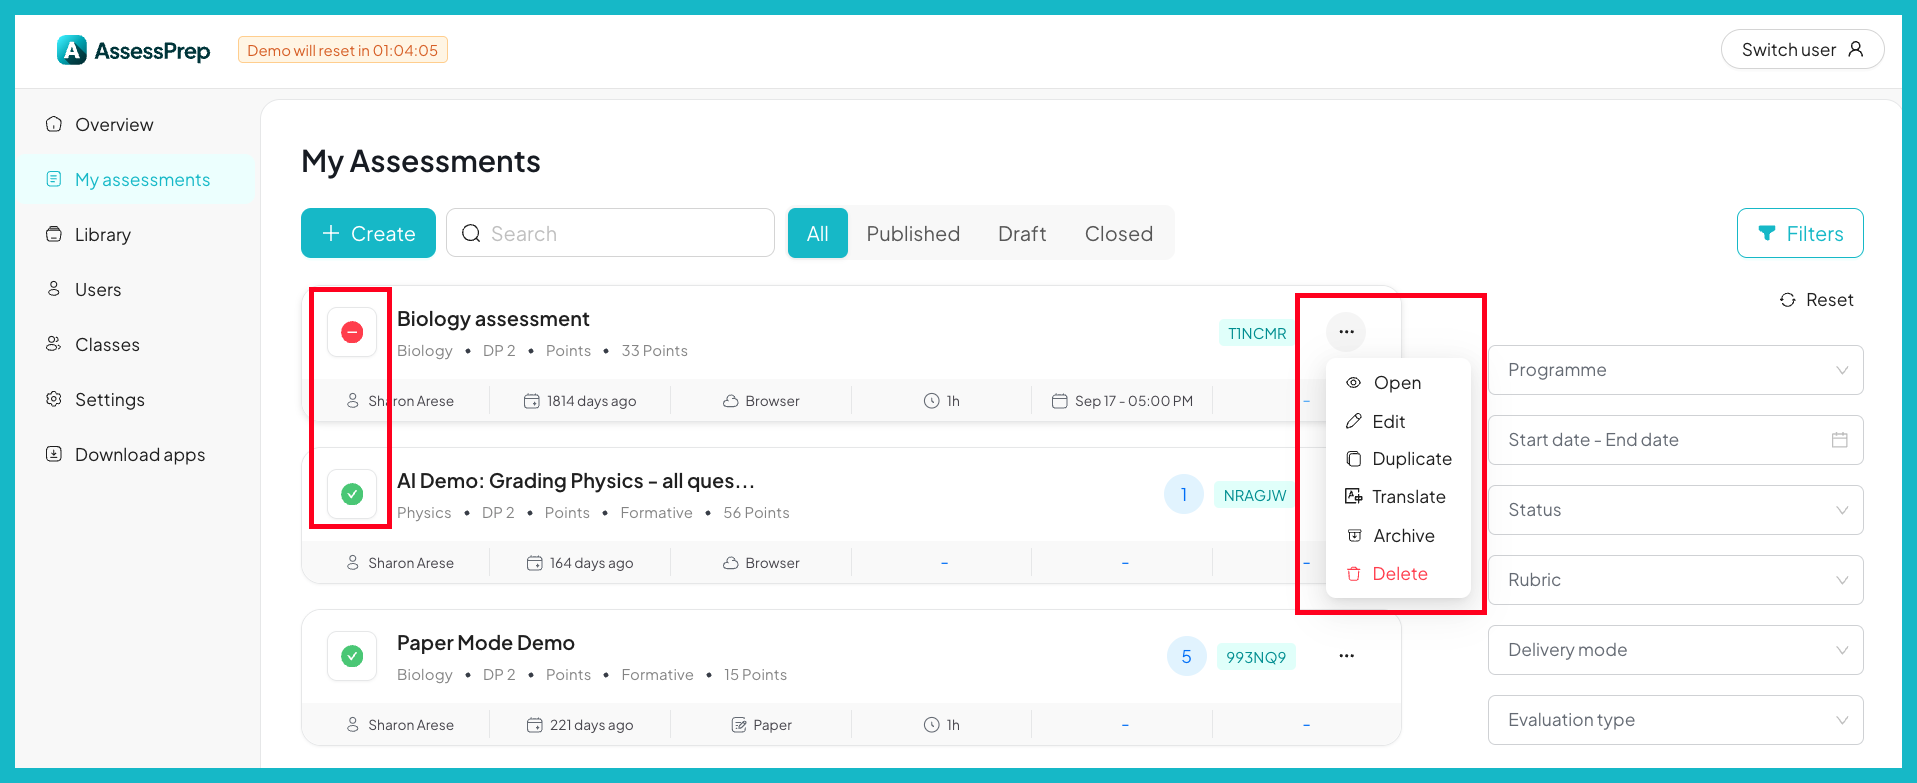Click the 993NQ9 access code badge
Viewport: 1917px width, 783px height.
click(x=1256, y=657)
